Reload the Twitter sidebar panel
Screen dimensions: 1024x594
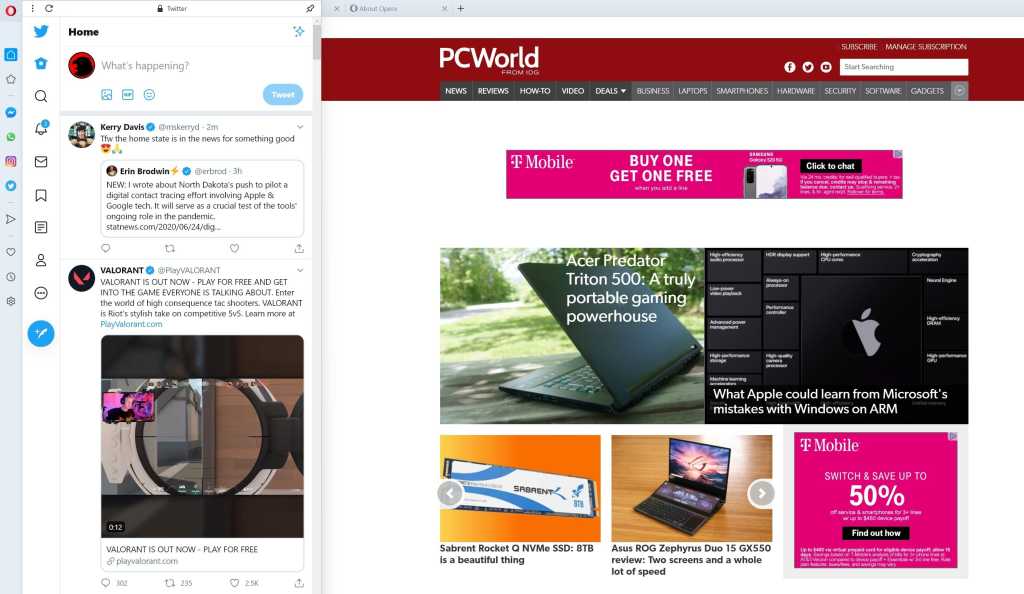point(49,8)
